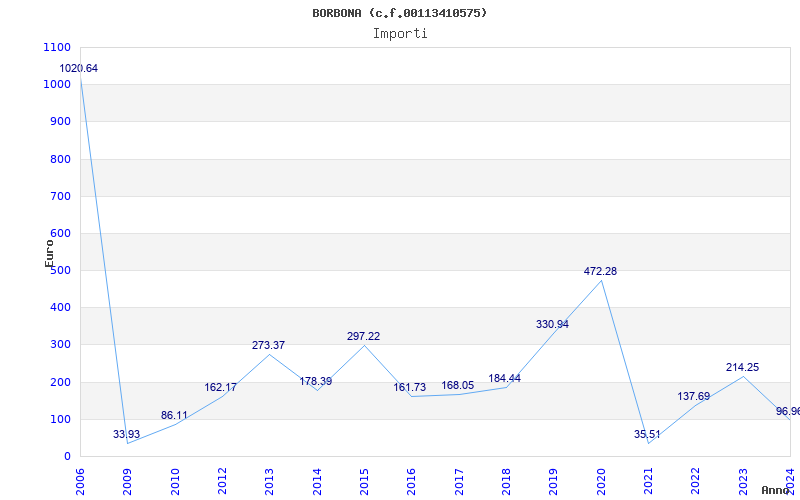Click the 1000 y-axis tick label

(x=57, y=85)
